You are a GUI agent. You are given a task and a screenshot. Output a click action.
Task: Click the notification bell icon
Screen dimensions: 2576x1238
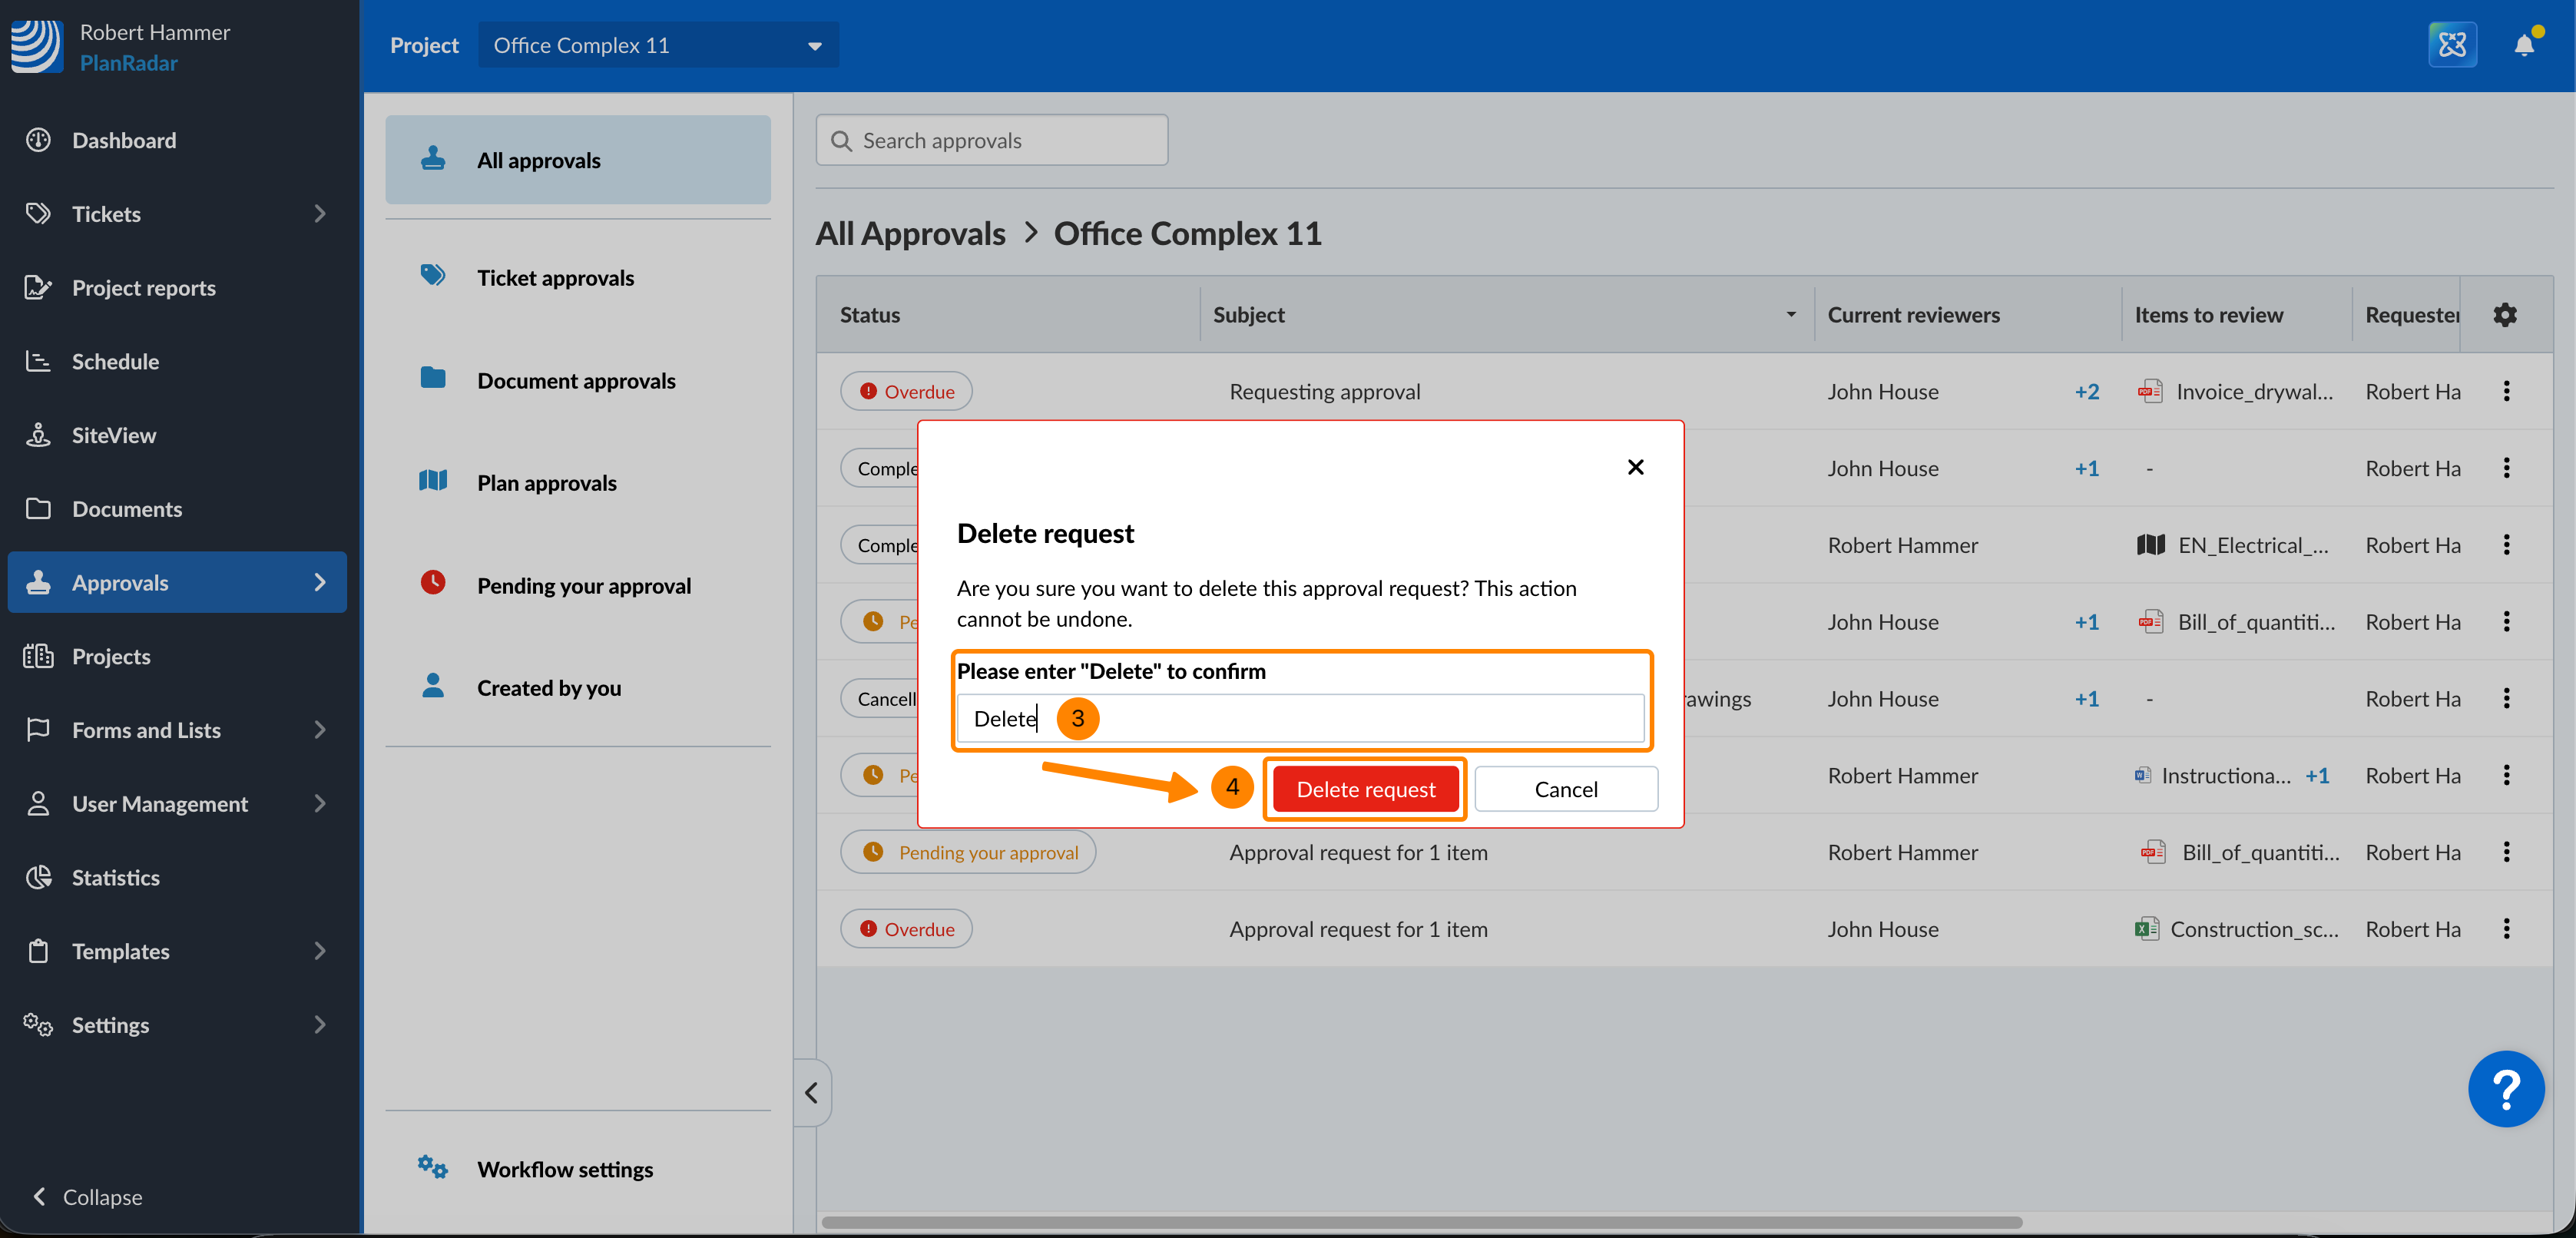(2523, 45)
